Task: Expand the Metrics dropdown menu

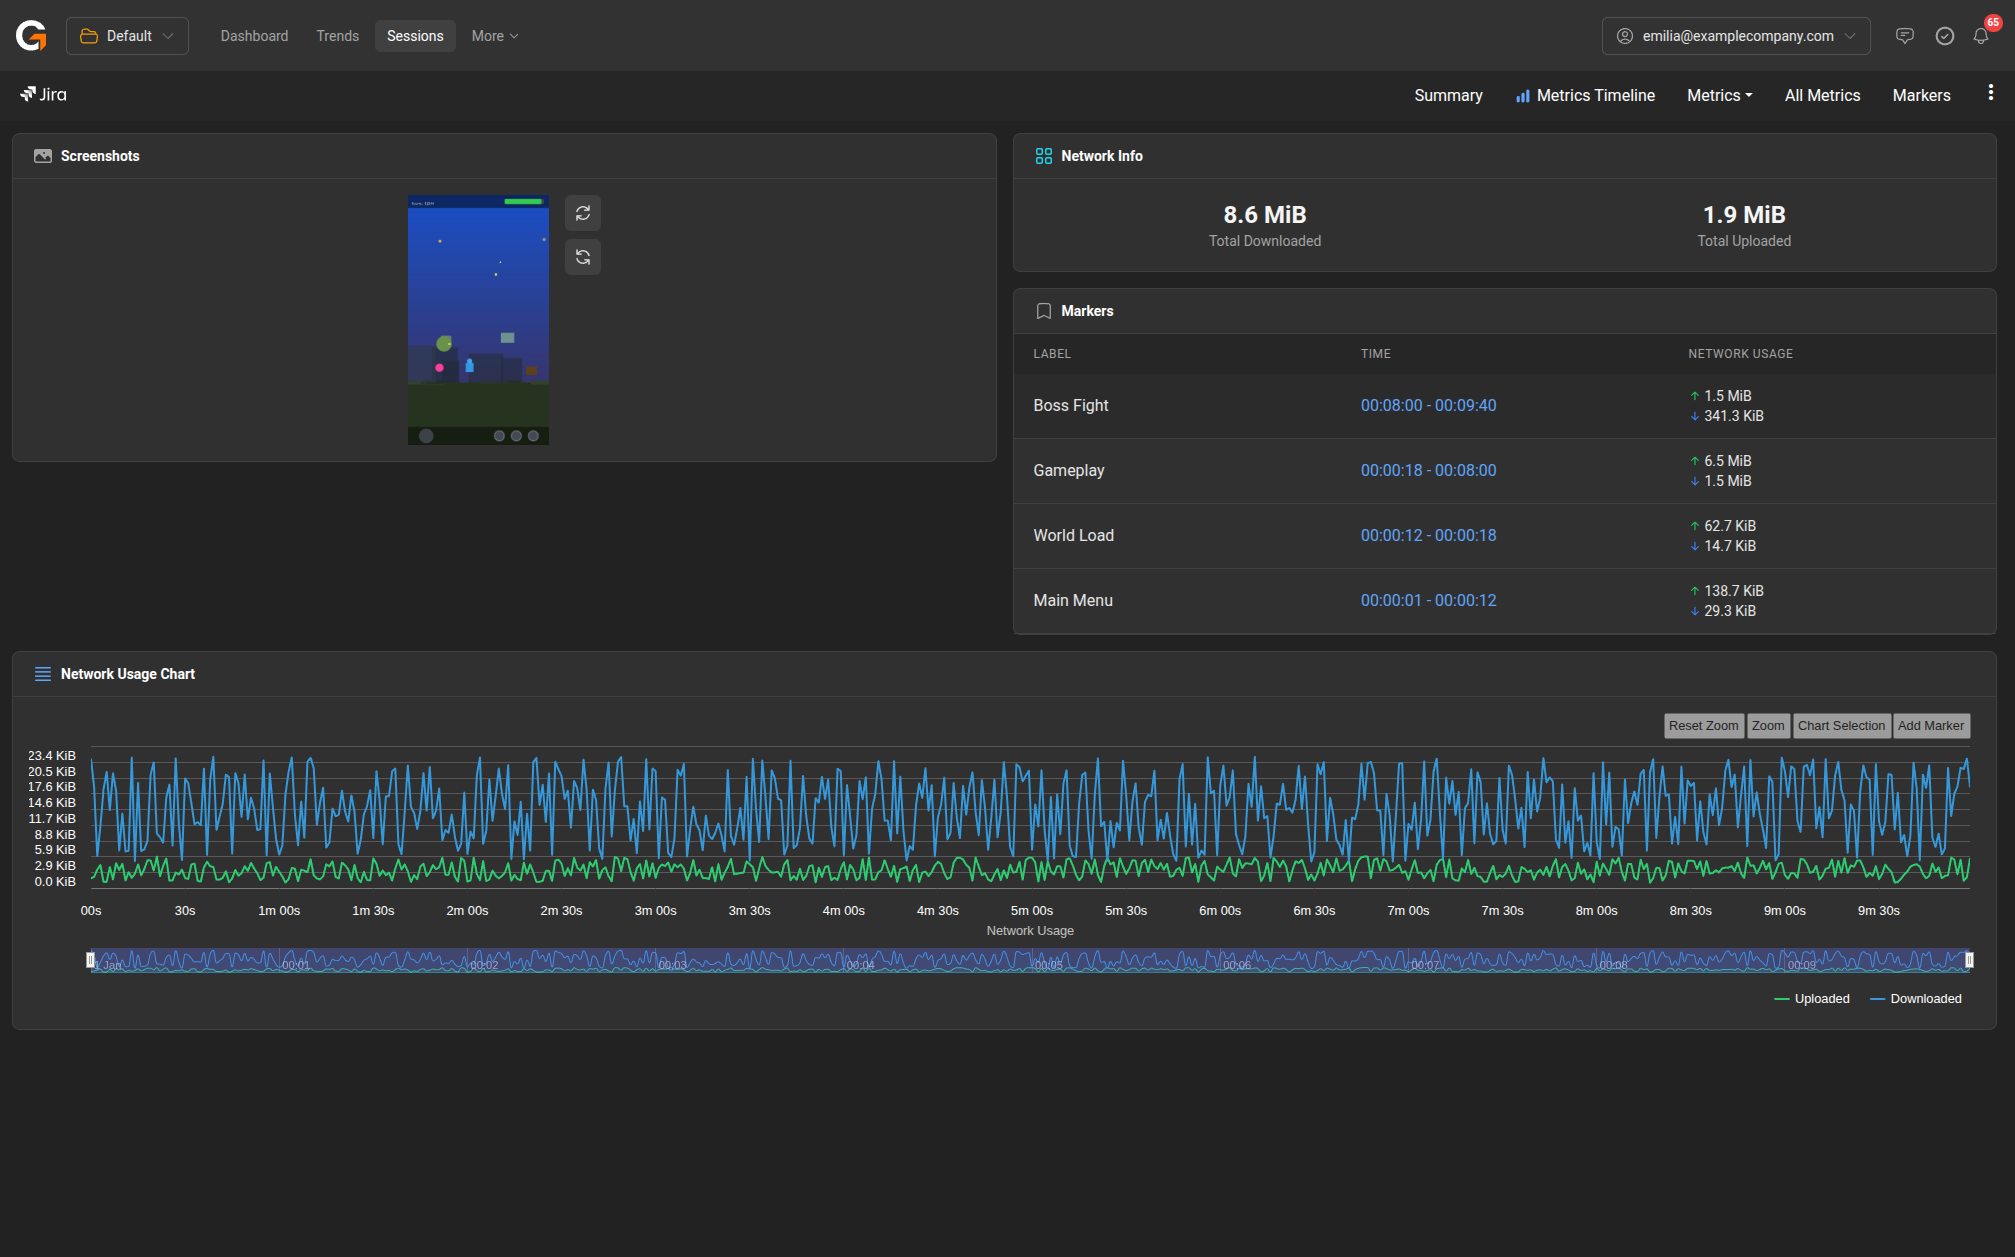Action: [x=1719, y=95]
